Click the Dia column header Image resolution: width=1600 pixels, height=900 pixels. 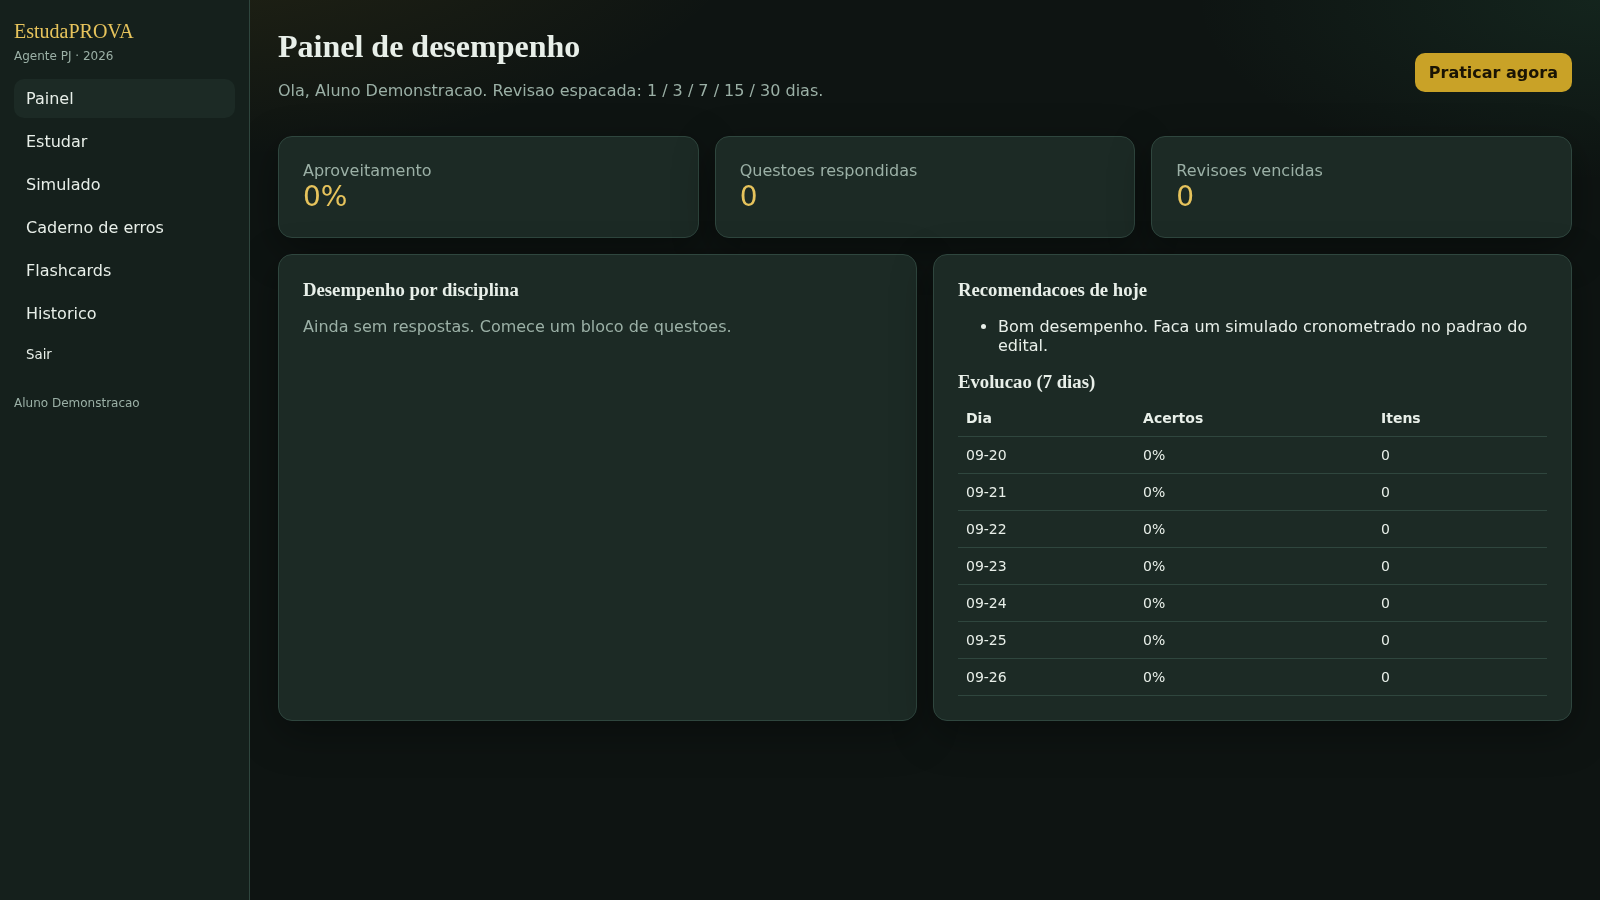pos(979,418)
